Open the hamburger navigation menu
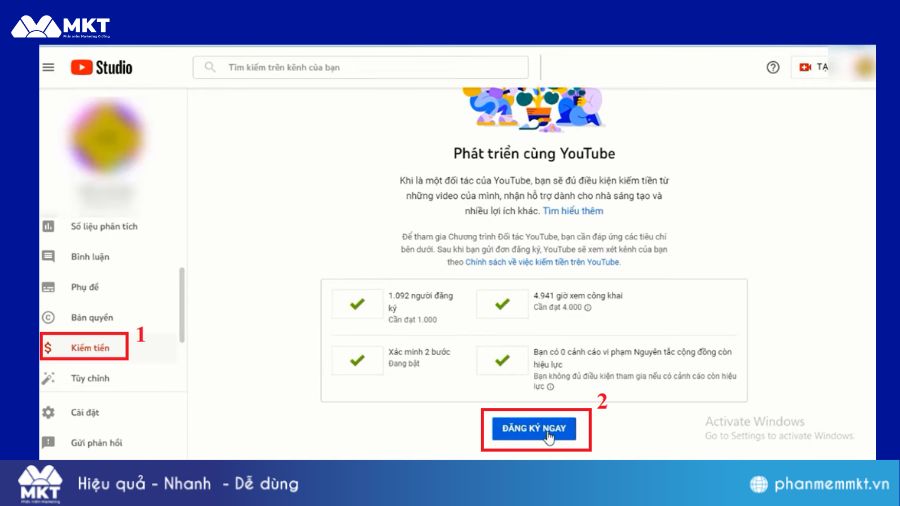Screen dimensions: 900x506 tap(48, 67)
